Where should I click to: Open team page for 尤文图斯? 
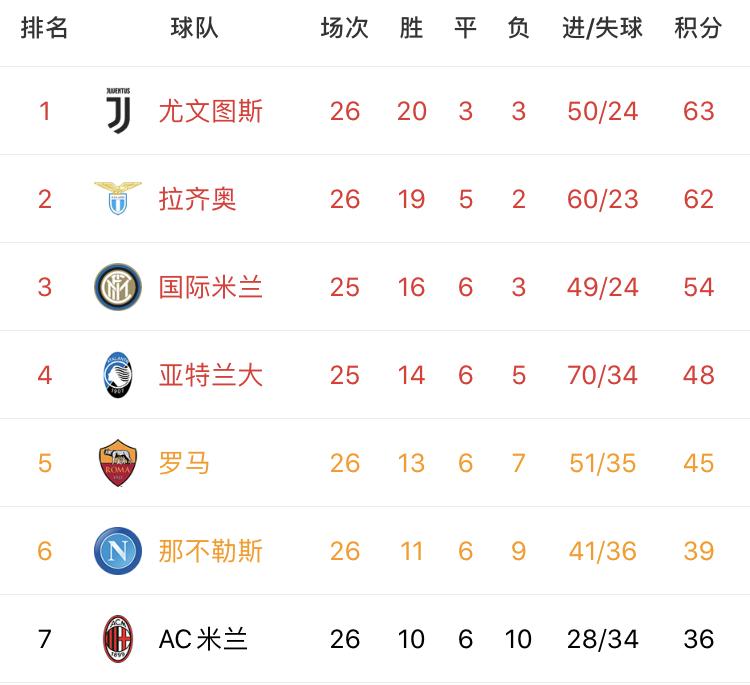pos(210,111)
